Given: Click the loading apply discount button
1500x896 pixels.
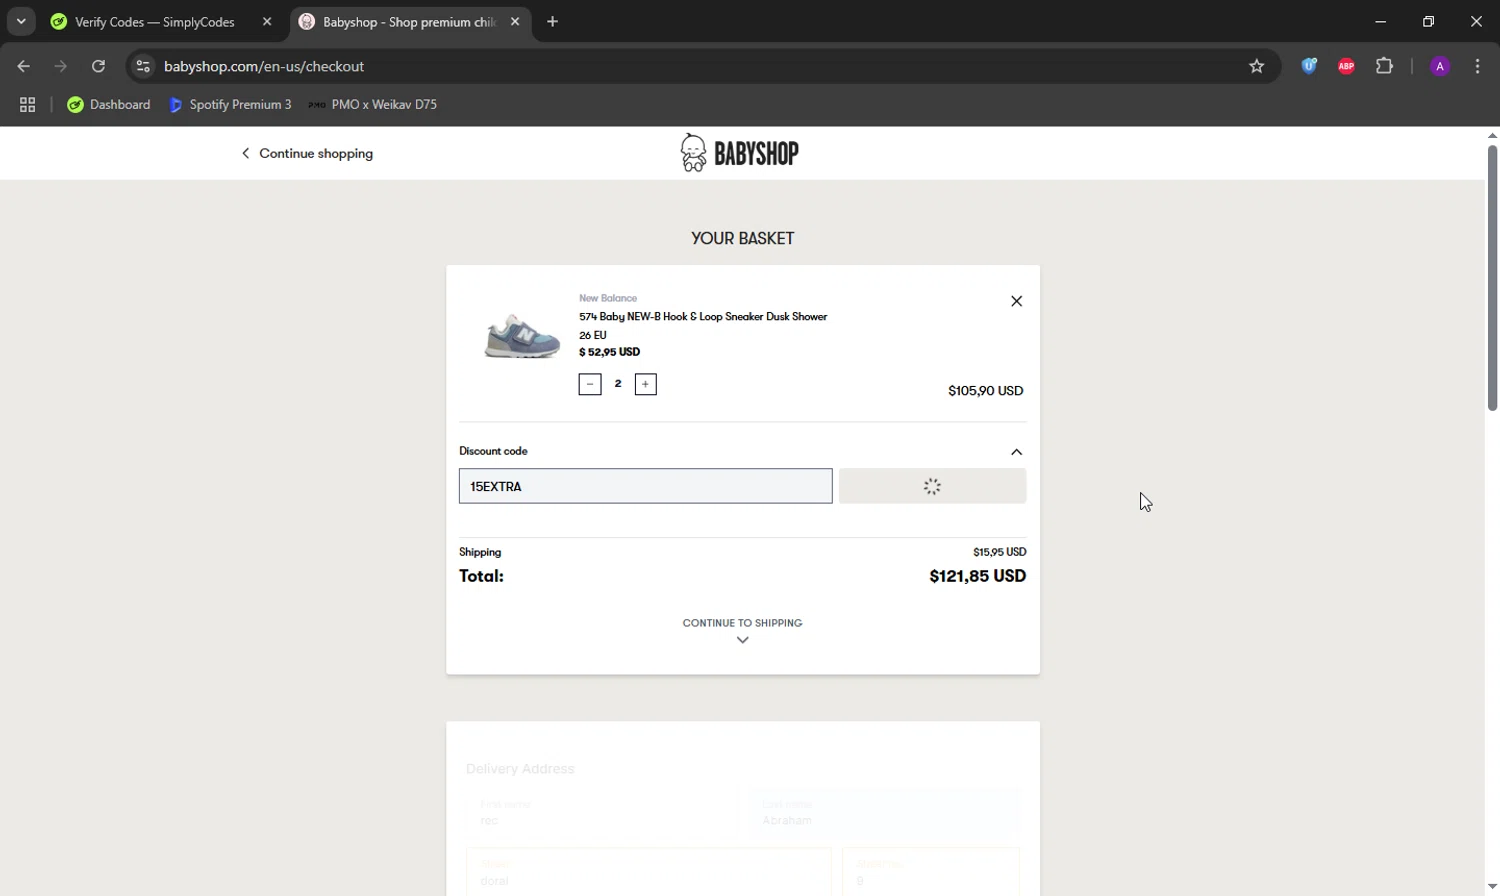Looking at the screenshot, I should pos(932,486).
